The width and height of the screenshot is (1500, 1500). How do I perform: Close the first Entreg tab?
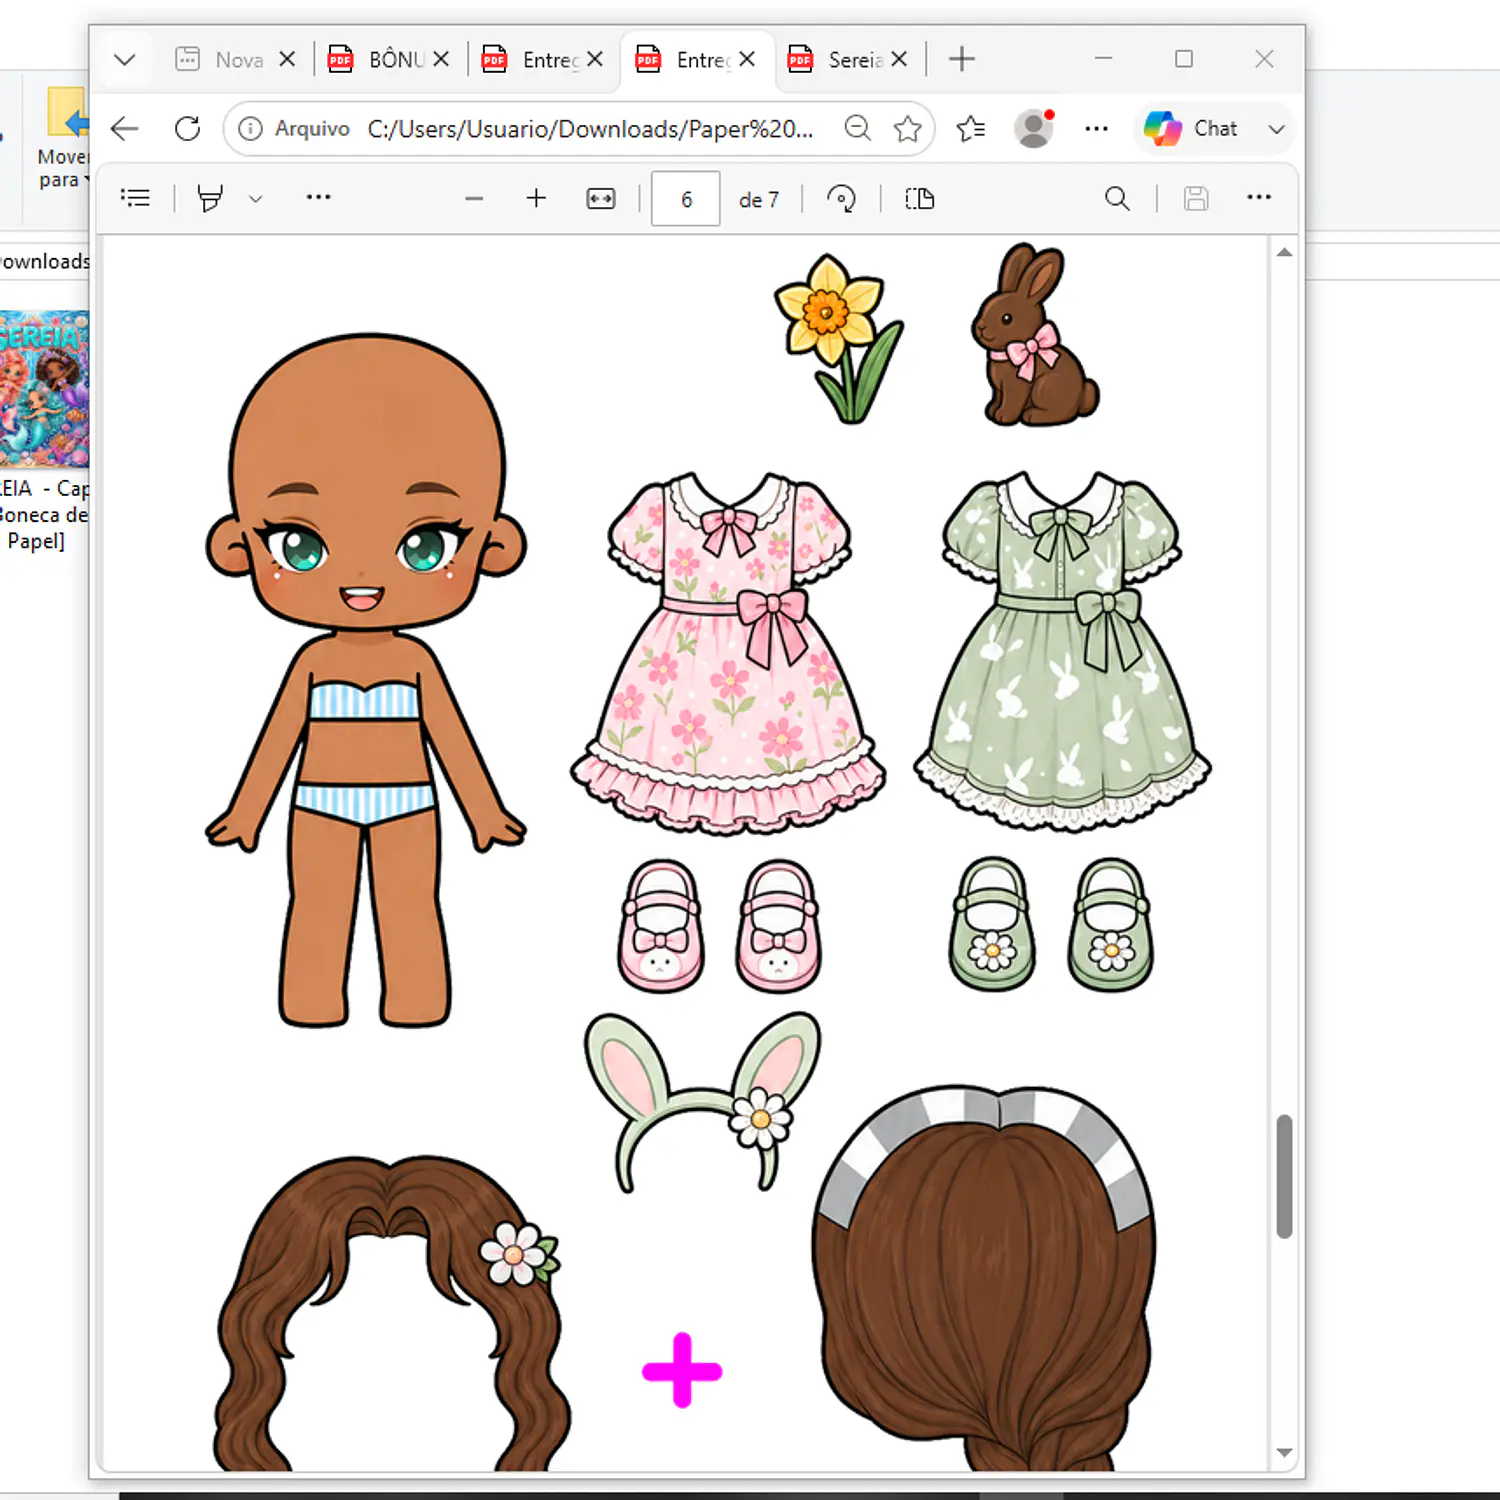[595, 60]
